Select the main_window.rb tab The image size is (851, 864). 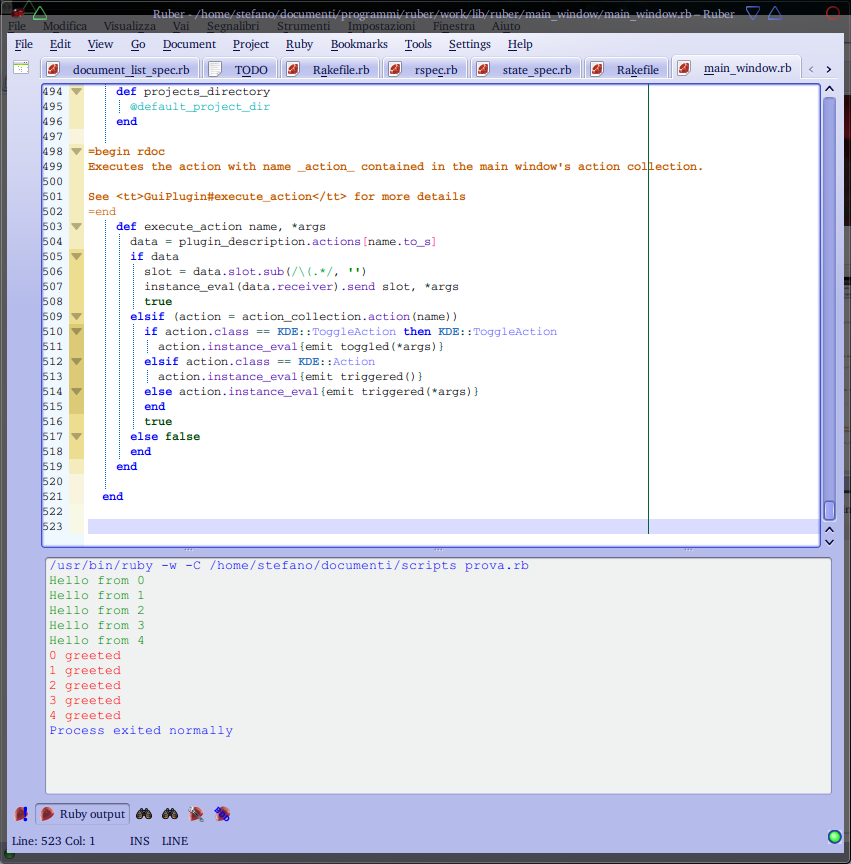[736, 68]
